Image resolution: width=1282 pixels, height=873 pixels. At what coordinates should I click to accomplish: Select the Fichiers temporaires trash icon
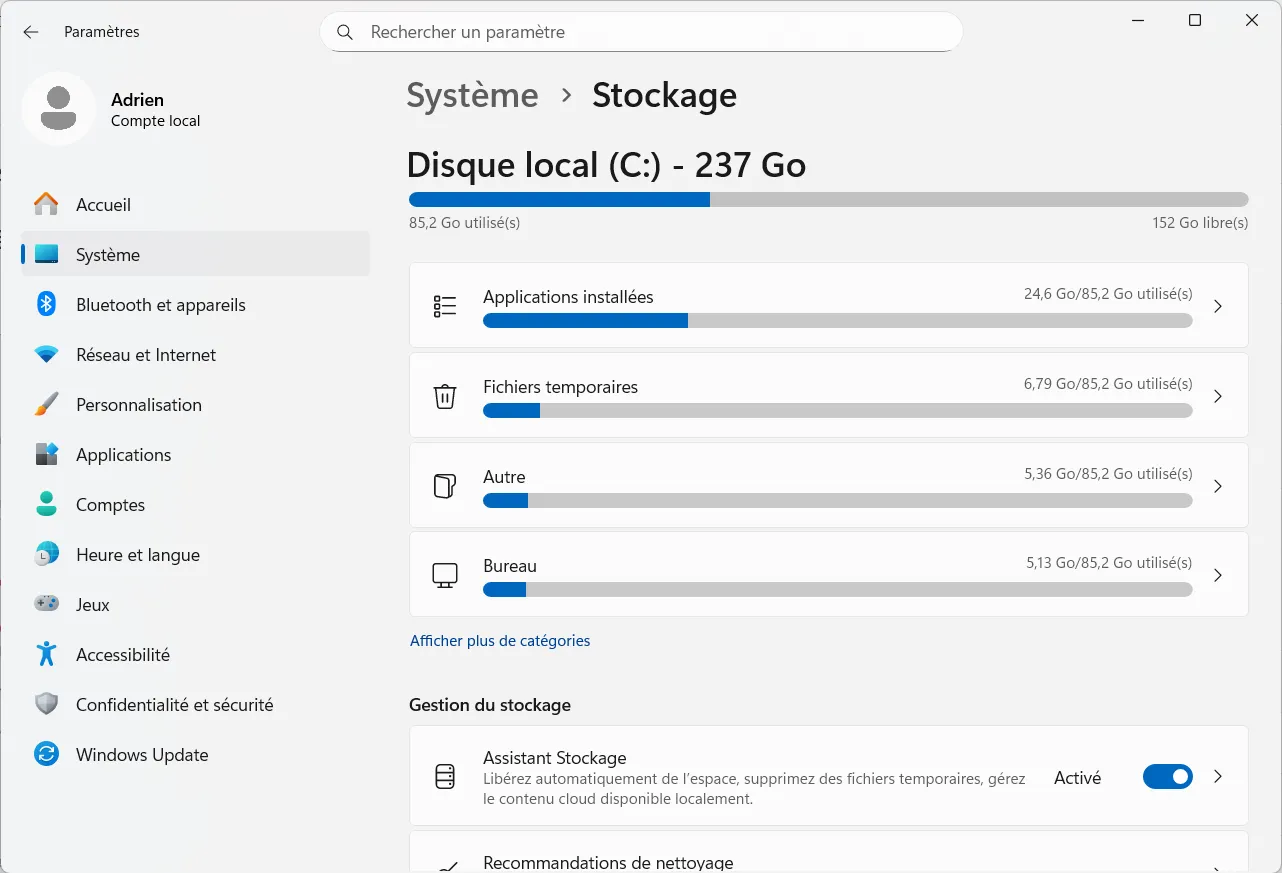point(445,396)
